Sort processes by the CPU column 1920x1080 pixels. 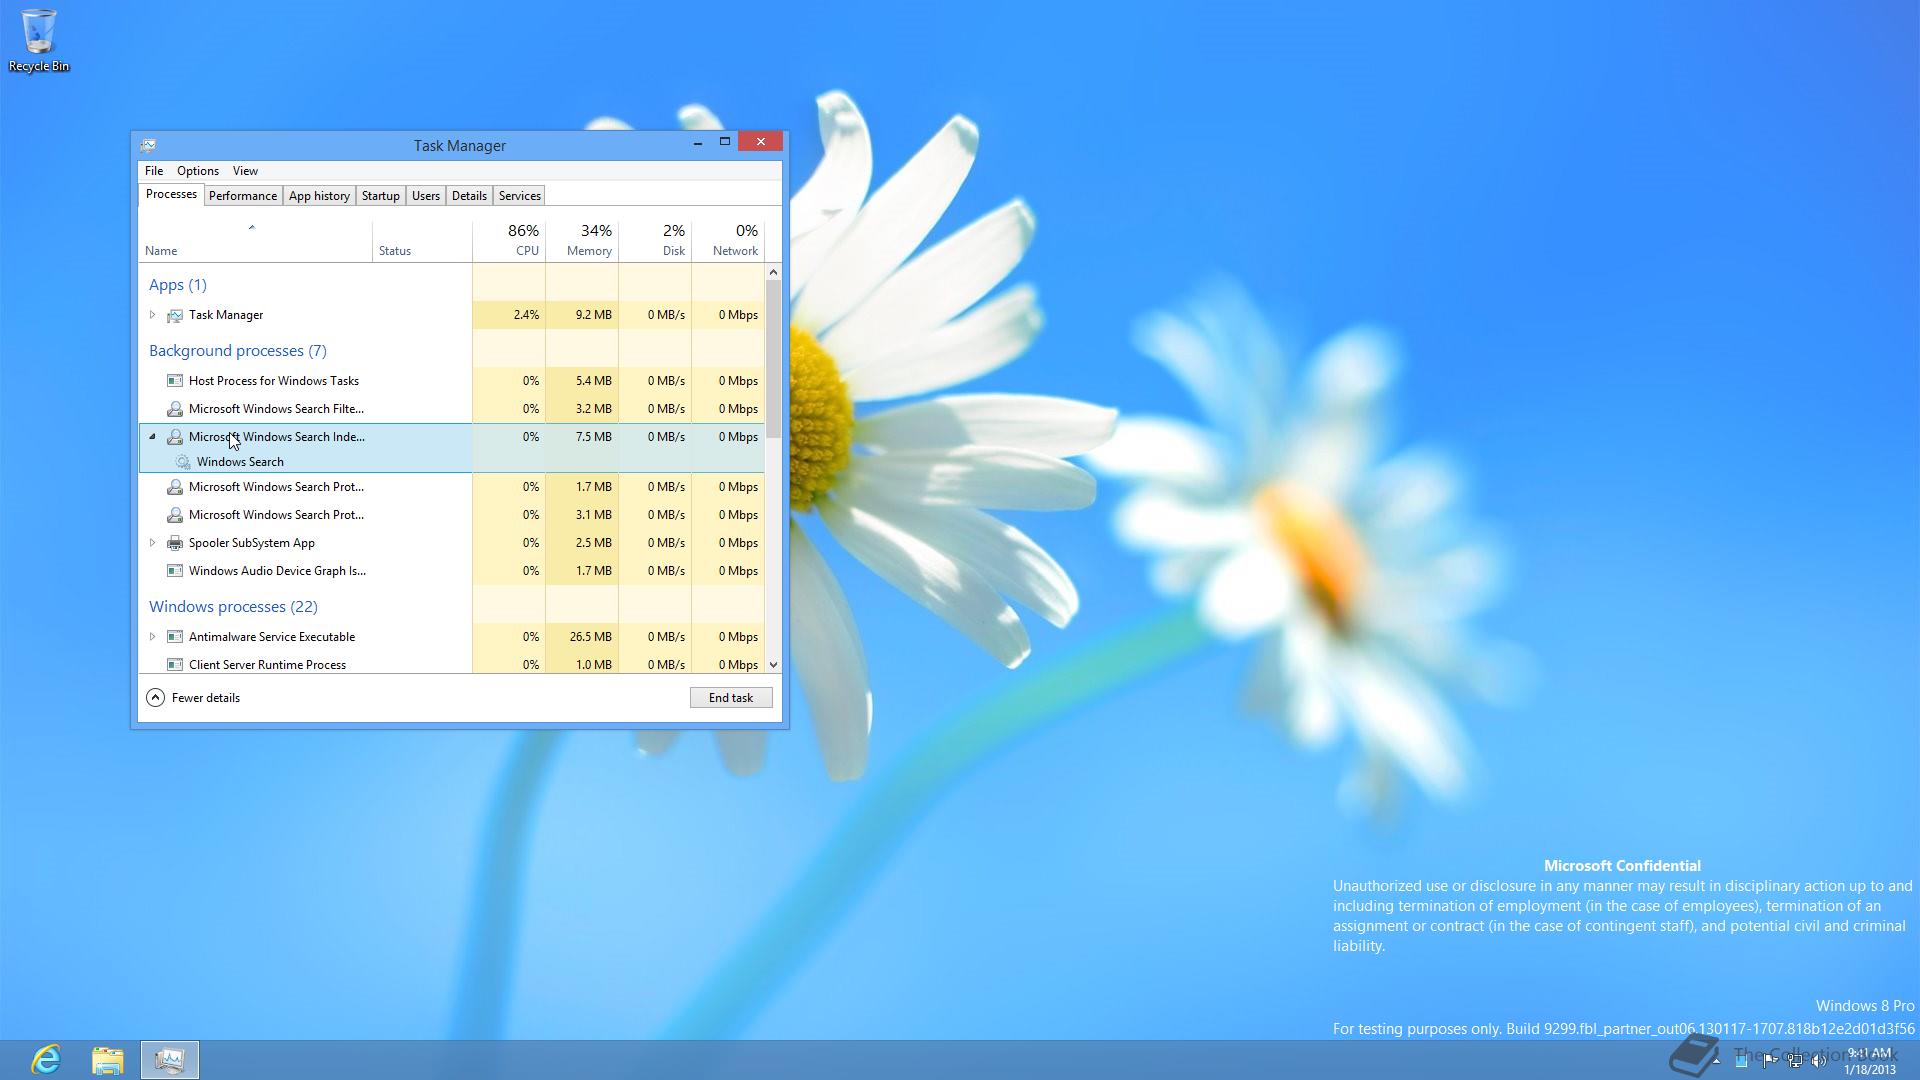coord(509,241)
